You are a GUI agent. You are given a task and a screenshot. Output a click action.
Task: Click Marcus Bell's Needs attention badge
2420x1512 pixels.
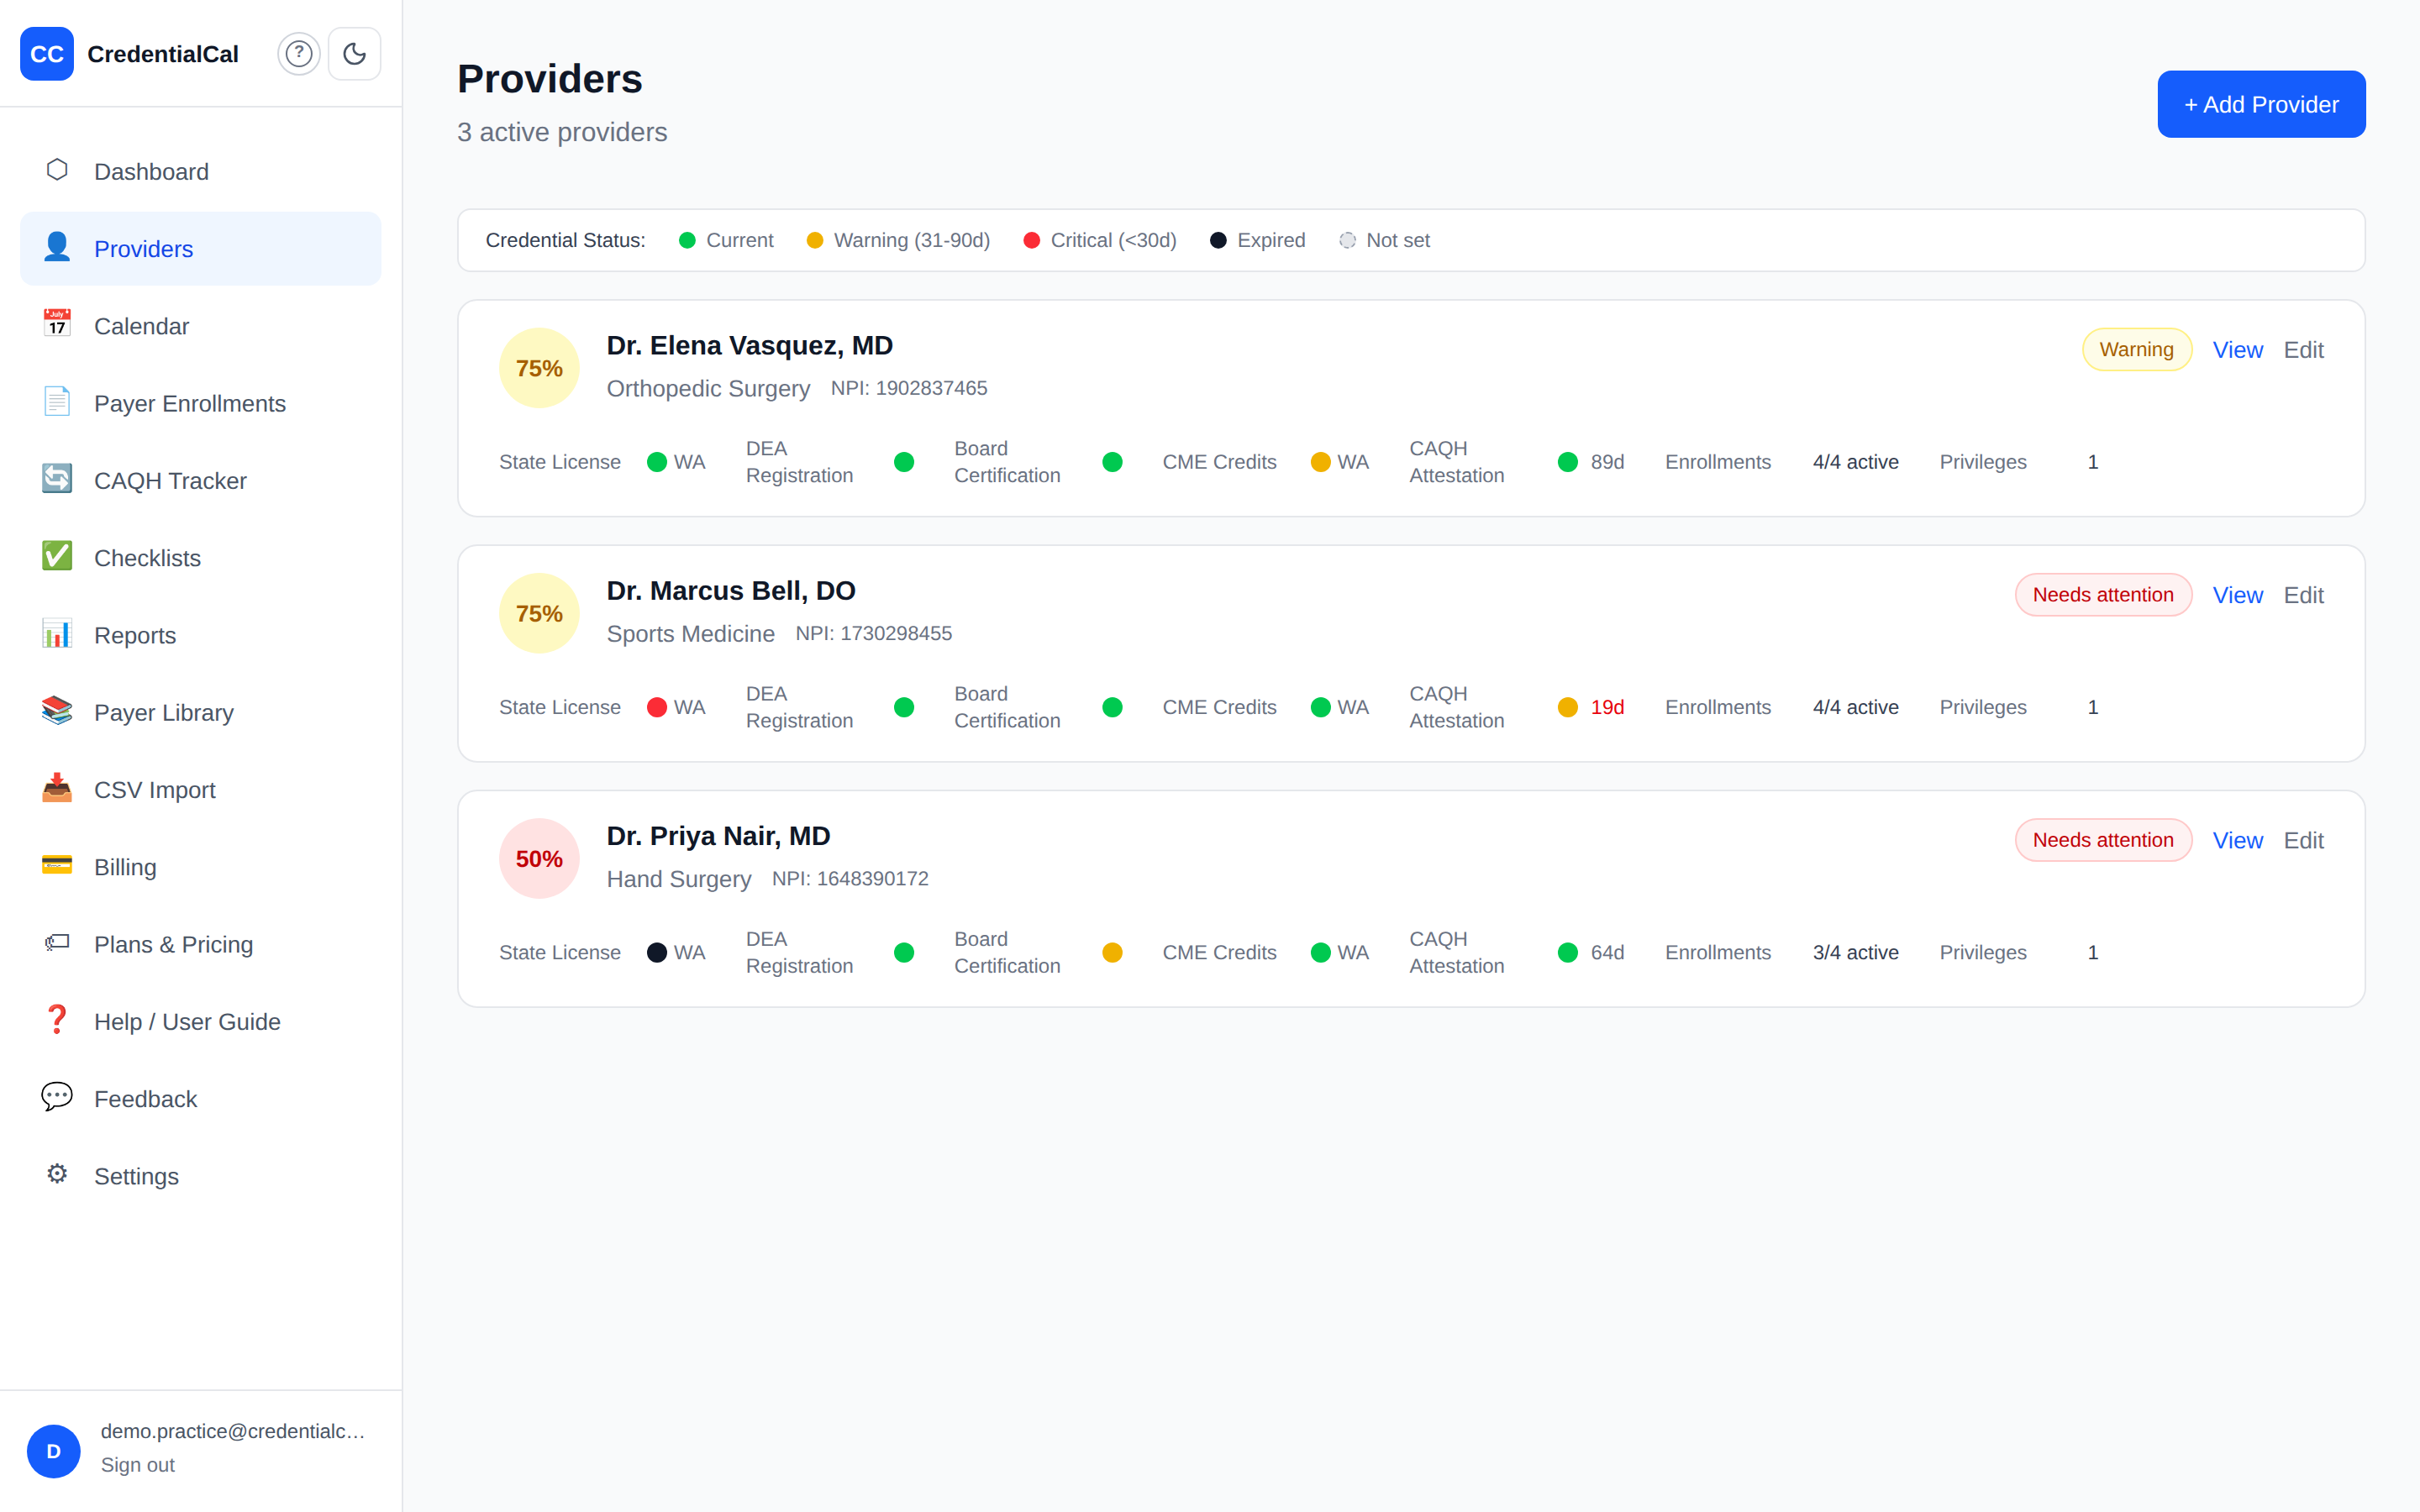point(2103,594)
